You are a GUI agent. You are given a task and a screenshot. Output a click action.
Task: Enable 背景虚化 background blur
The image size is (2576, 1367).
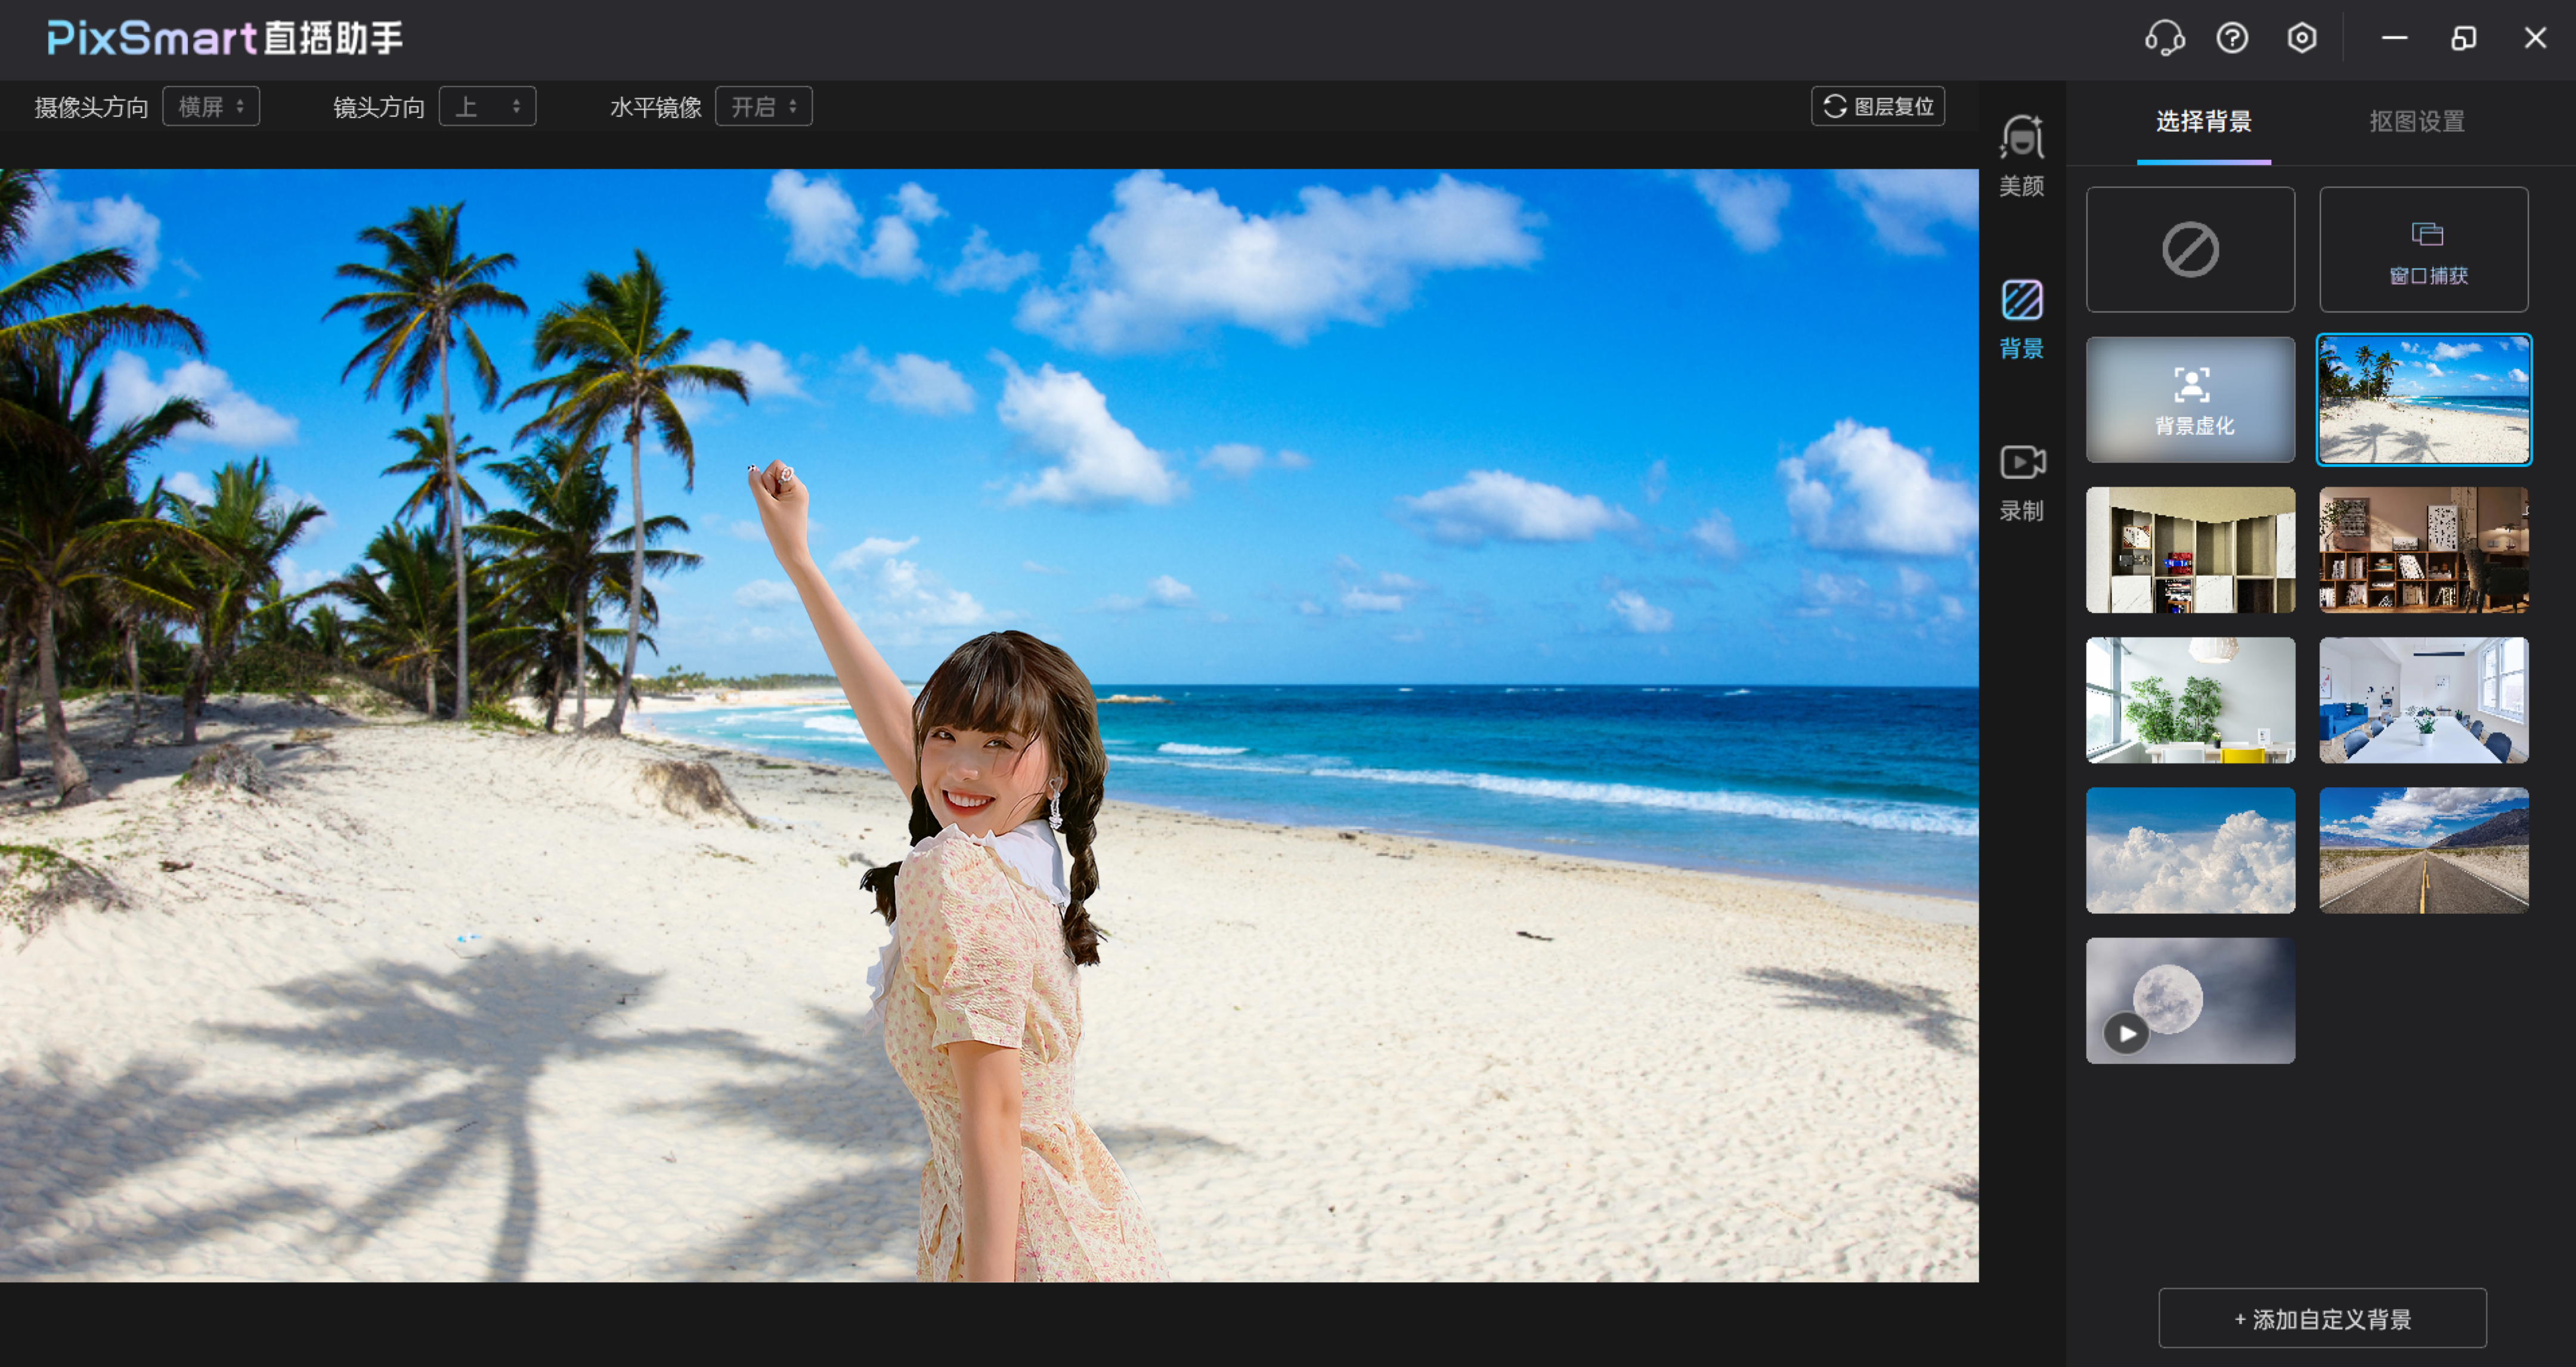[x=2190, y=400]
